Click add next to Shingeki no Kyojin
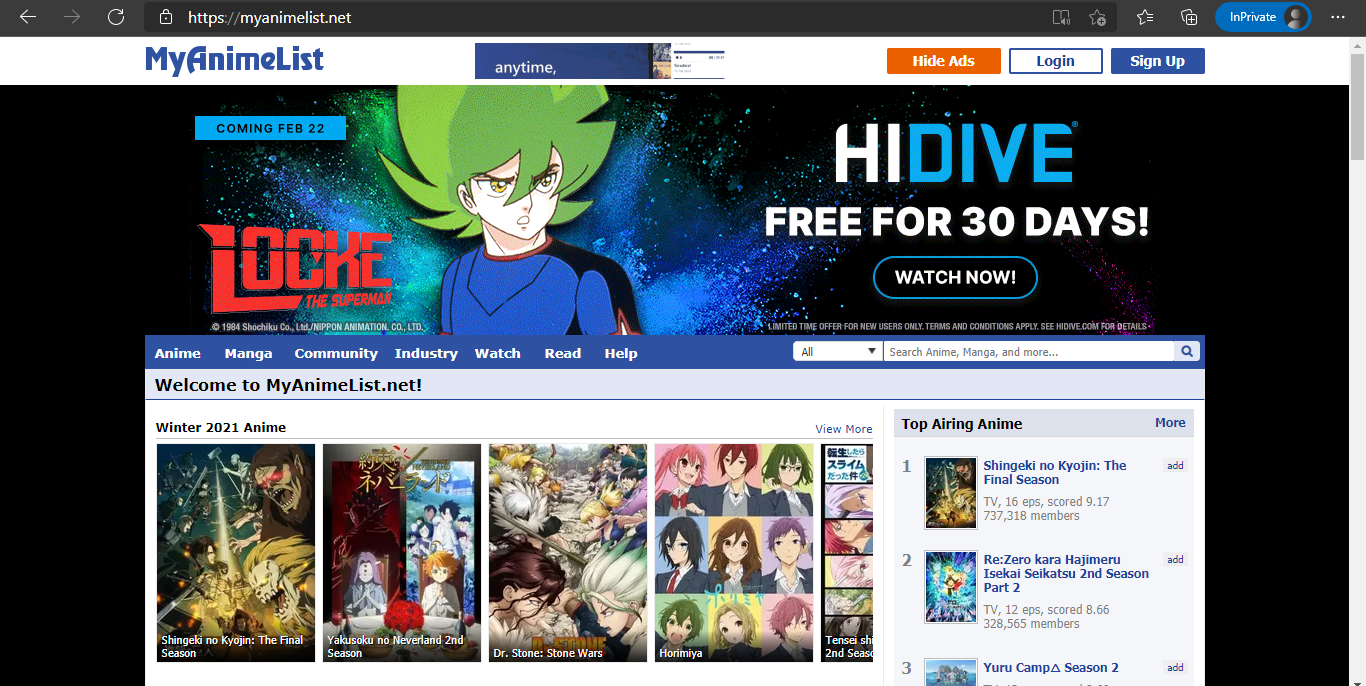 pyautogui.click(x=1175, y=466)
